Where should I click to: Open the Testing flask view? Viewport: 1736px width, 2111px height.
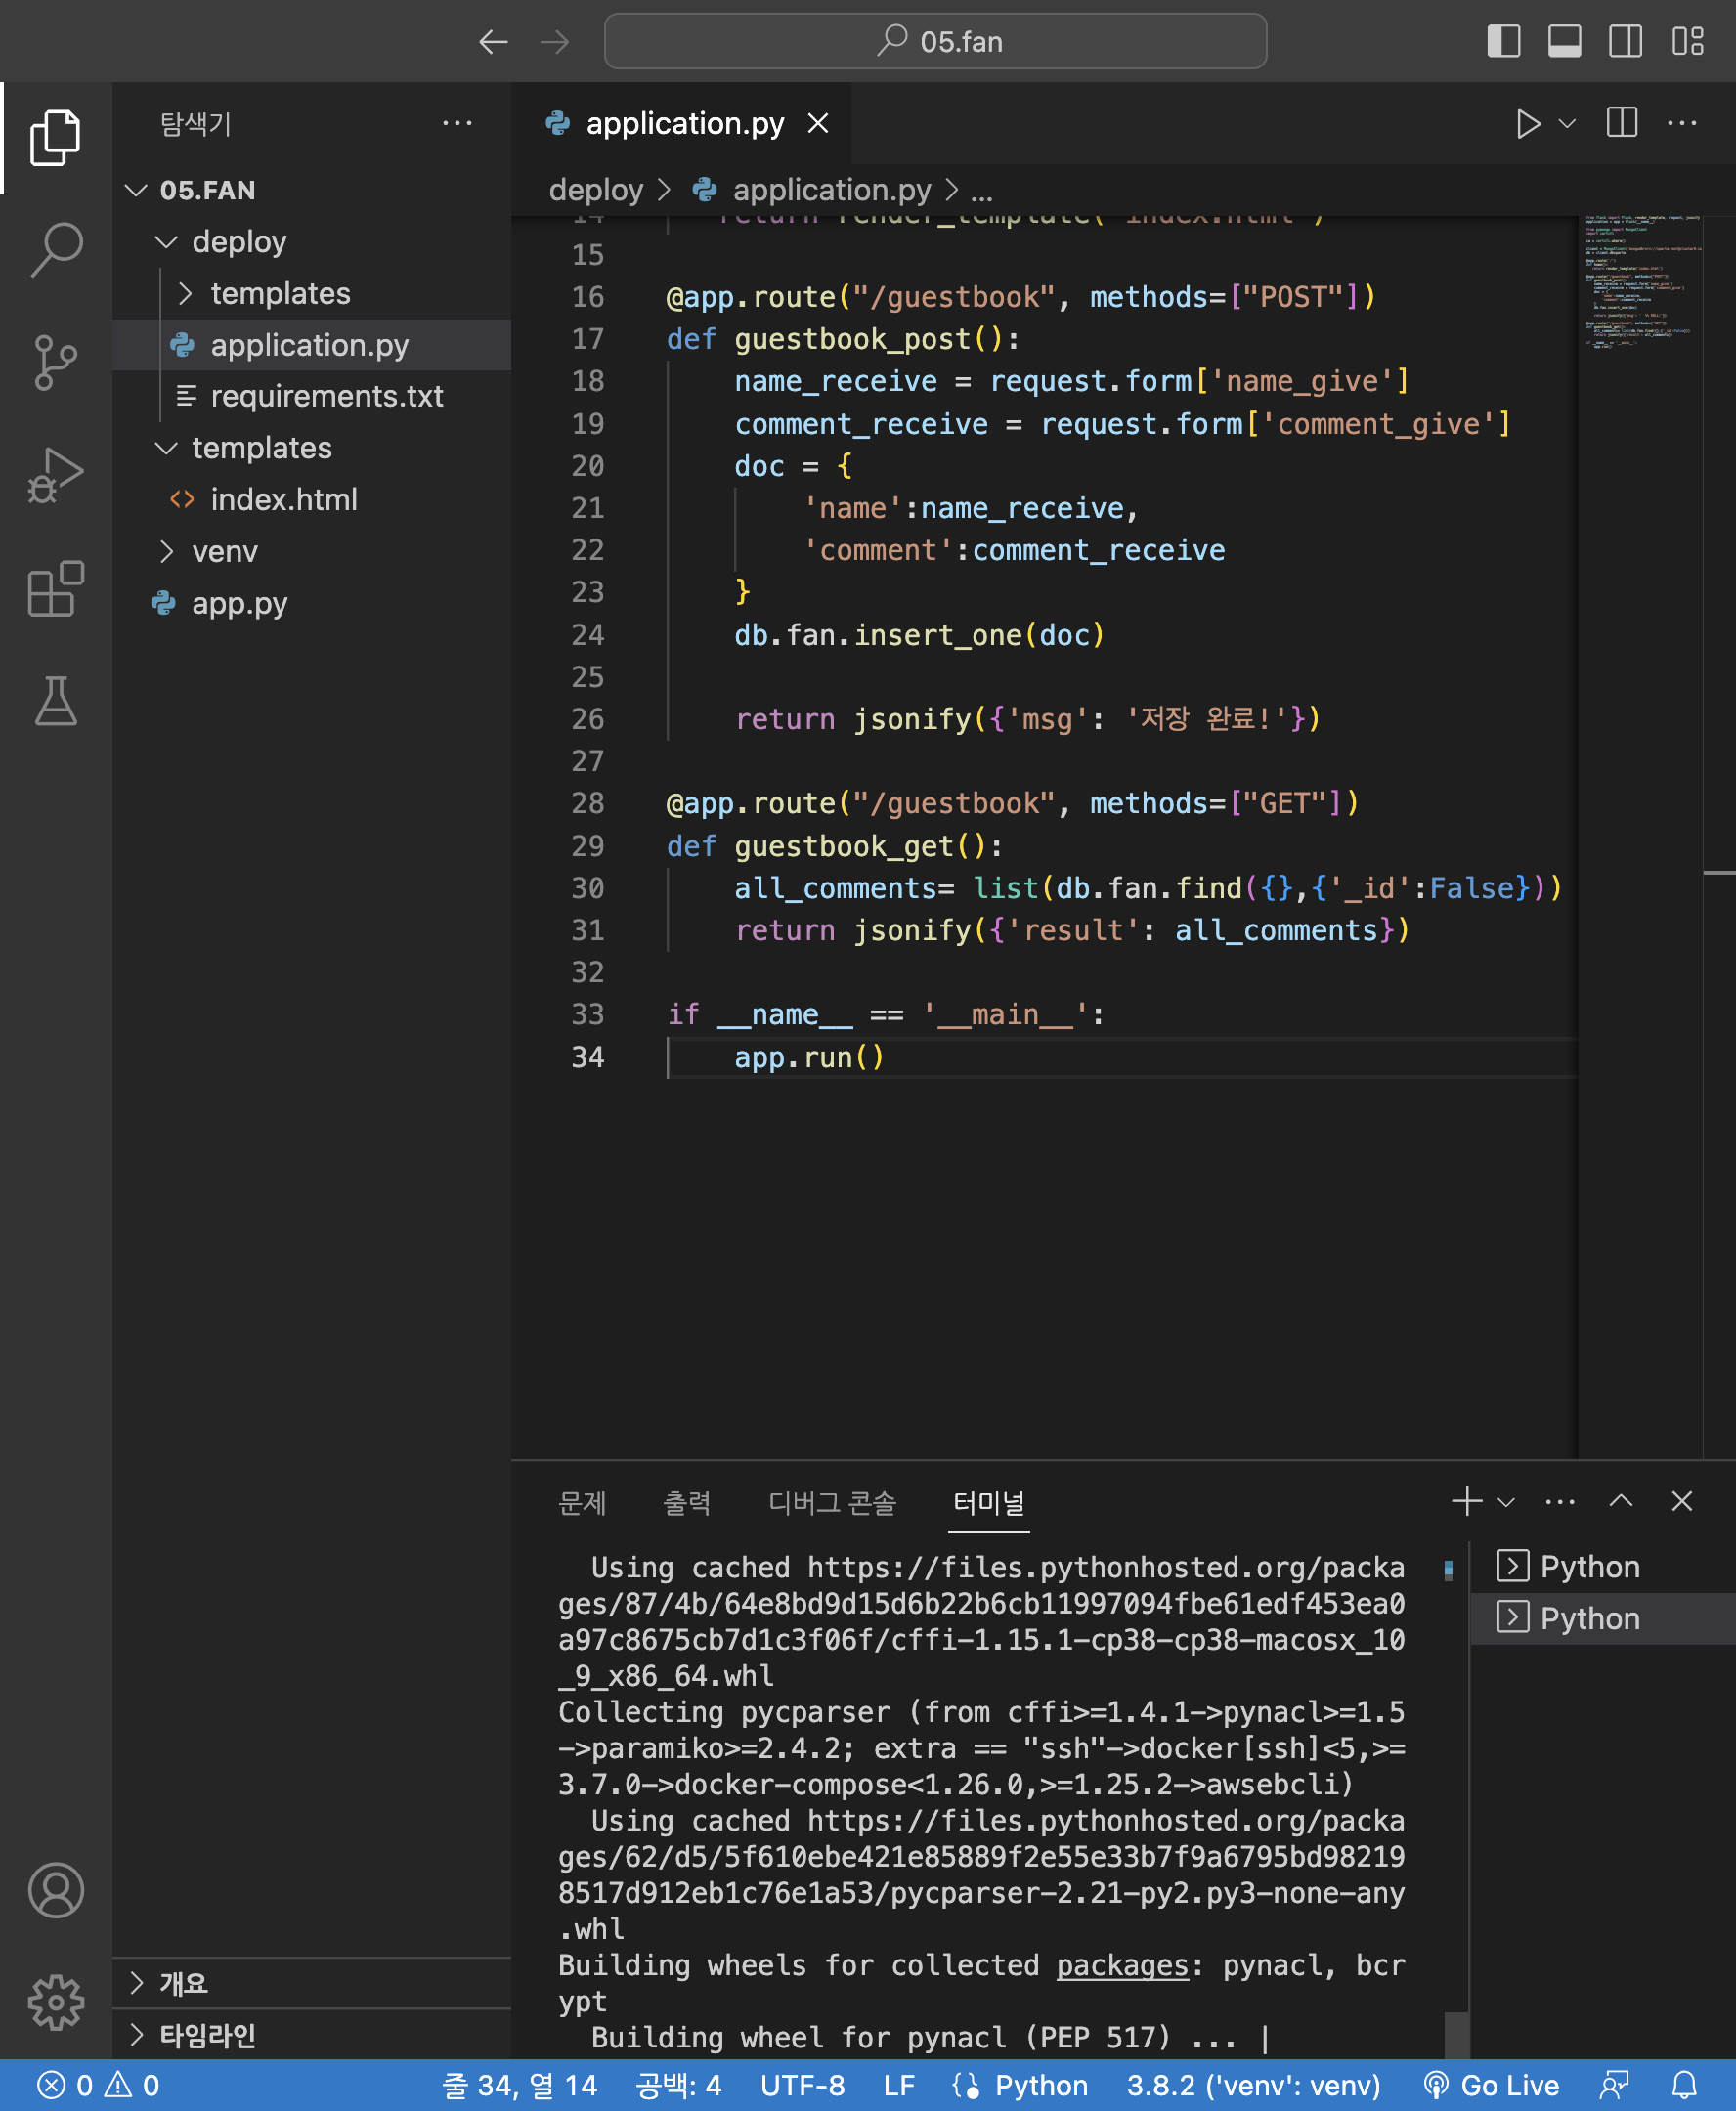pos(55,701)
